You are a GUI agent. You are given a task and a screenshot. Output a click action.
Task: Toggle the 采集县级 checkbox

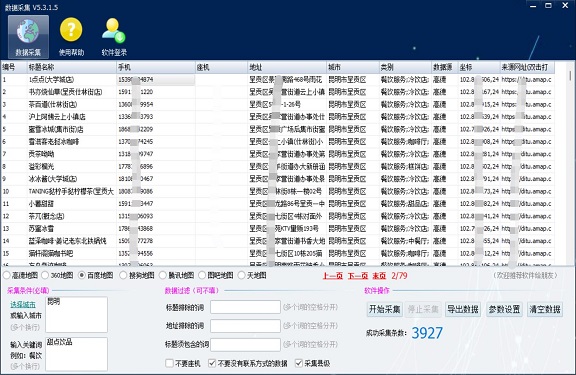(299, 363)
